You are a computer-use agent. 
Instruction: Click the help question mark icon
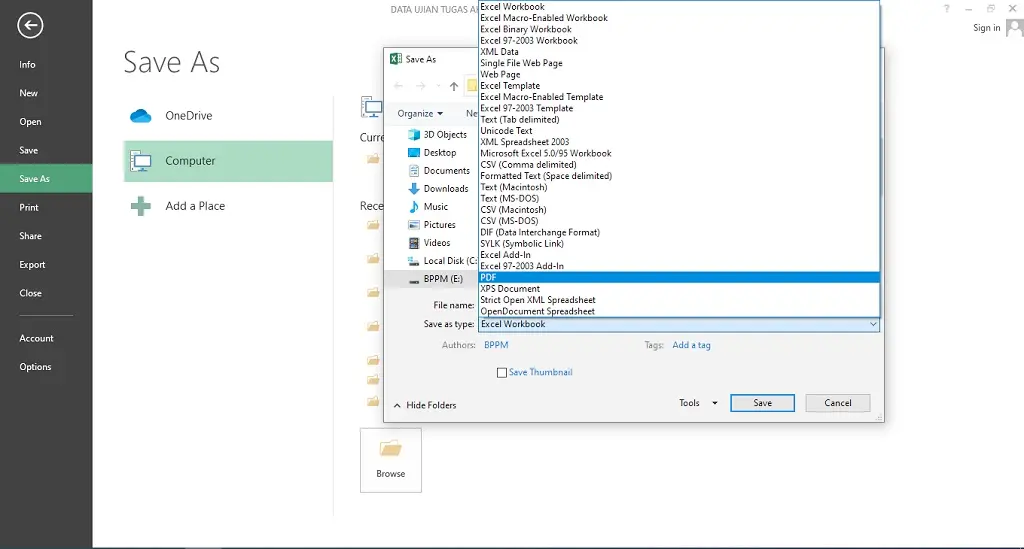[x=946, y=9]
